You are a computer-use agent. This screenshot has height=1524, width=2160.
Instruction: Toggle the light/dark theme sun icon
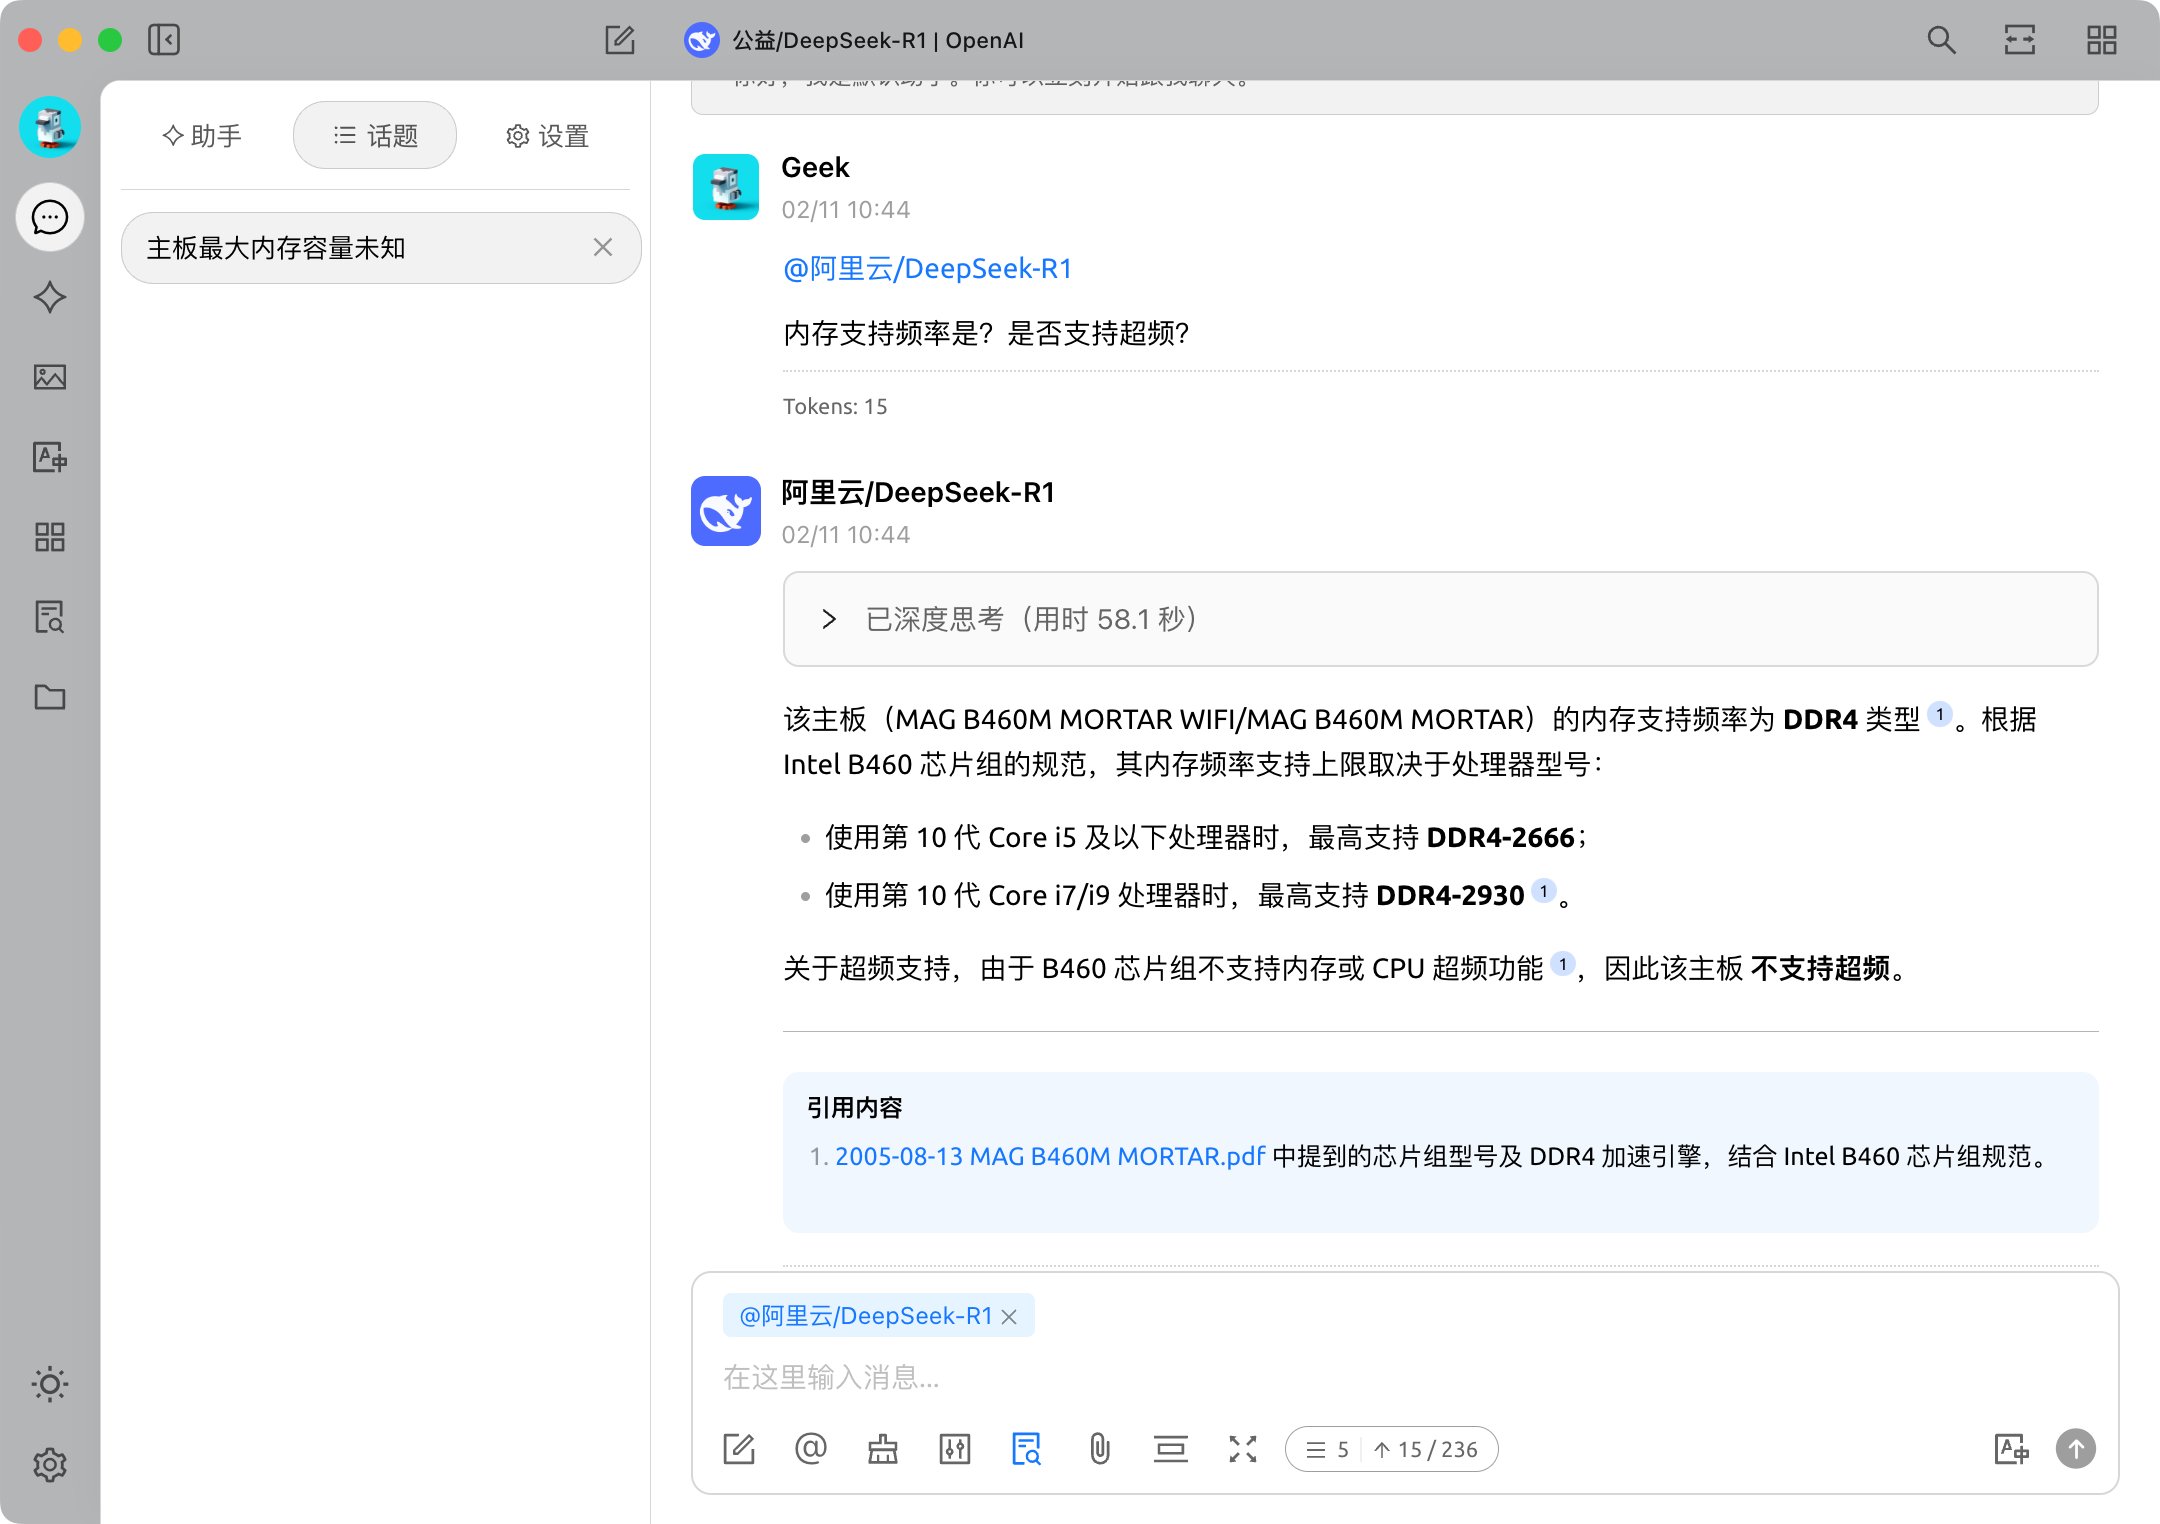50,1384
